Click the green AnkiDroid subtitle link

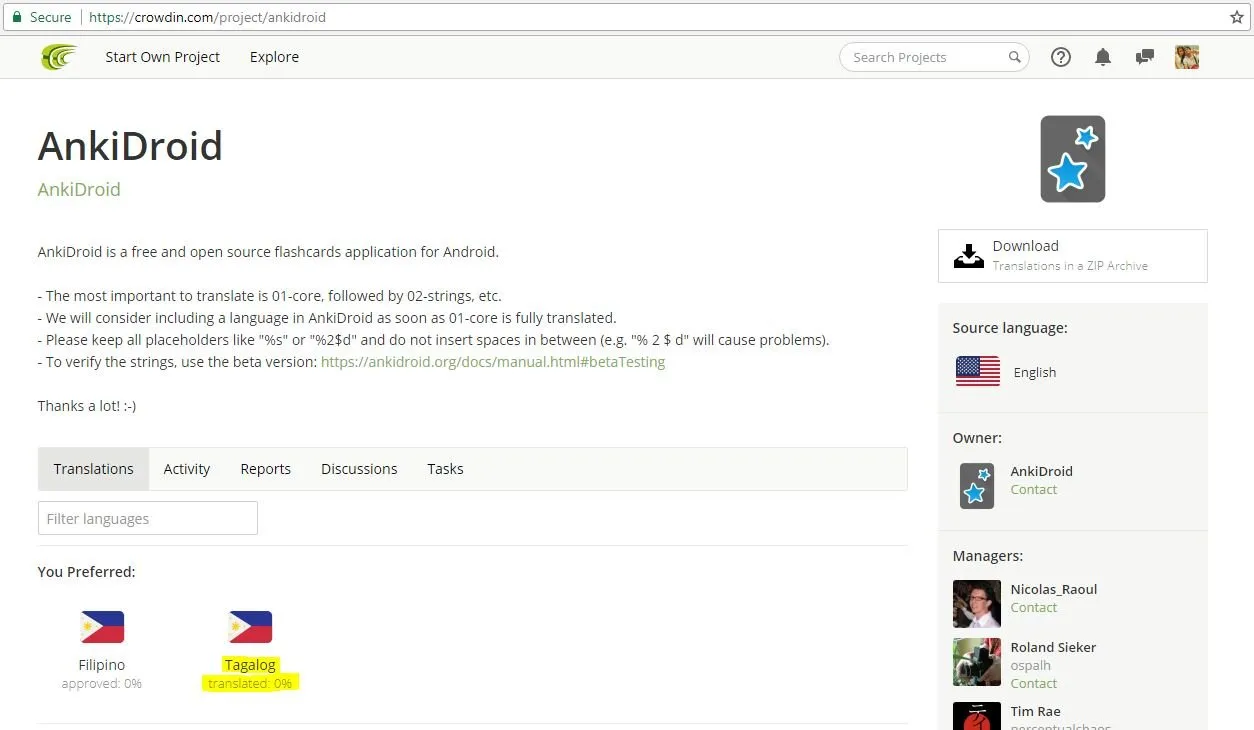(79, 189)
